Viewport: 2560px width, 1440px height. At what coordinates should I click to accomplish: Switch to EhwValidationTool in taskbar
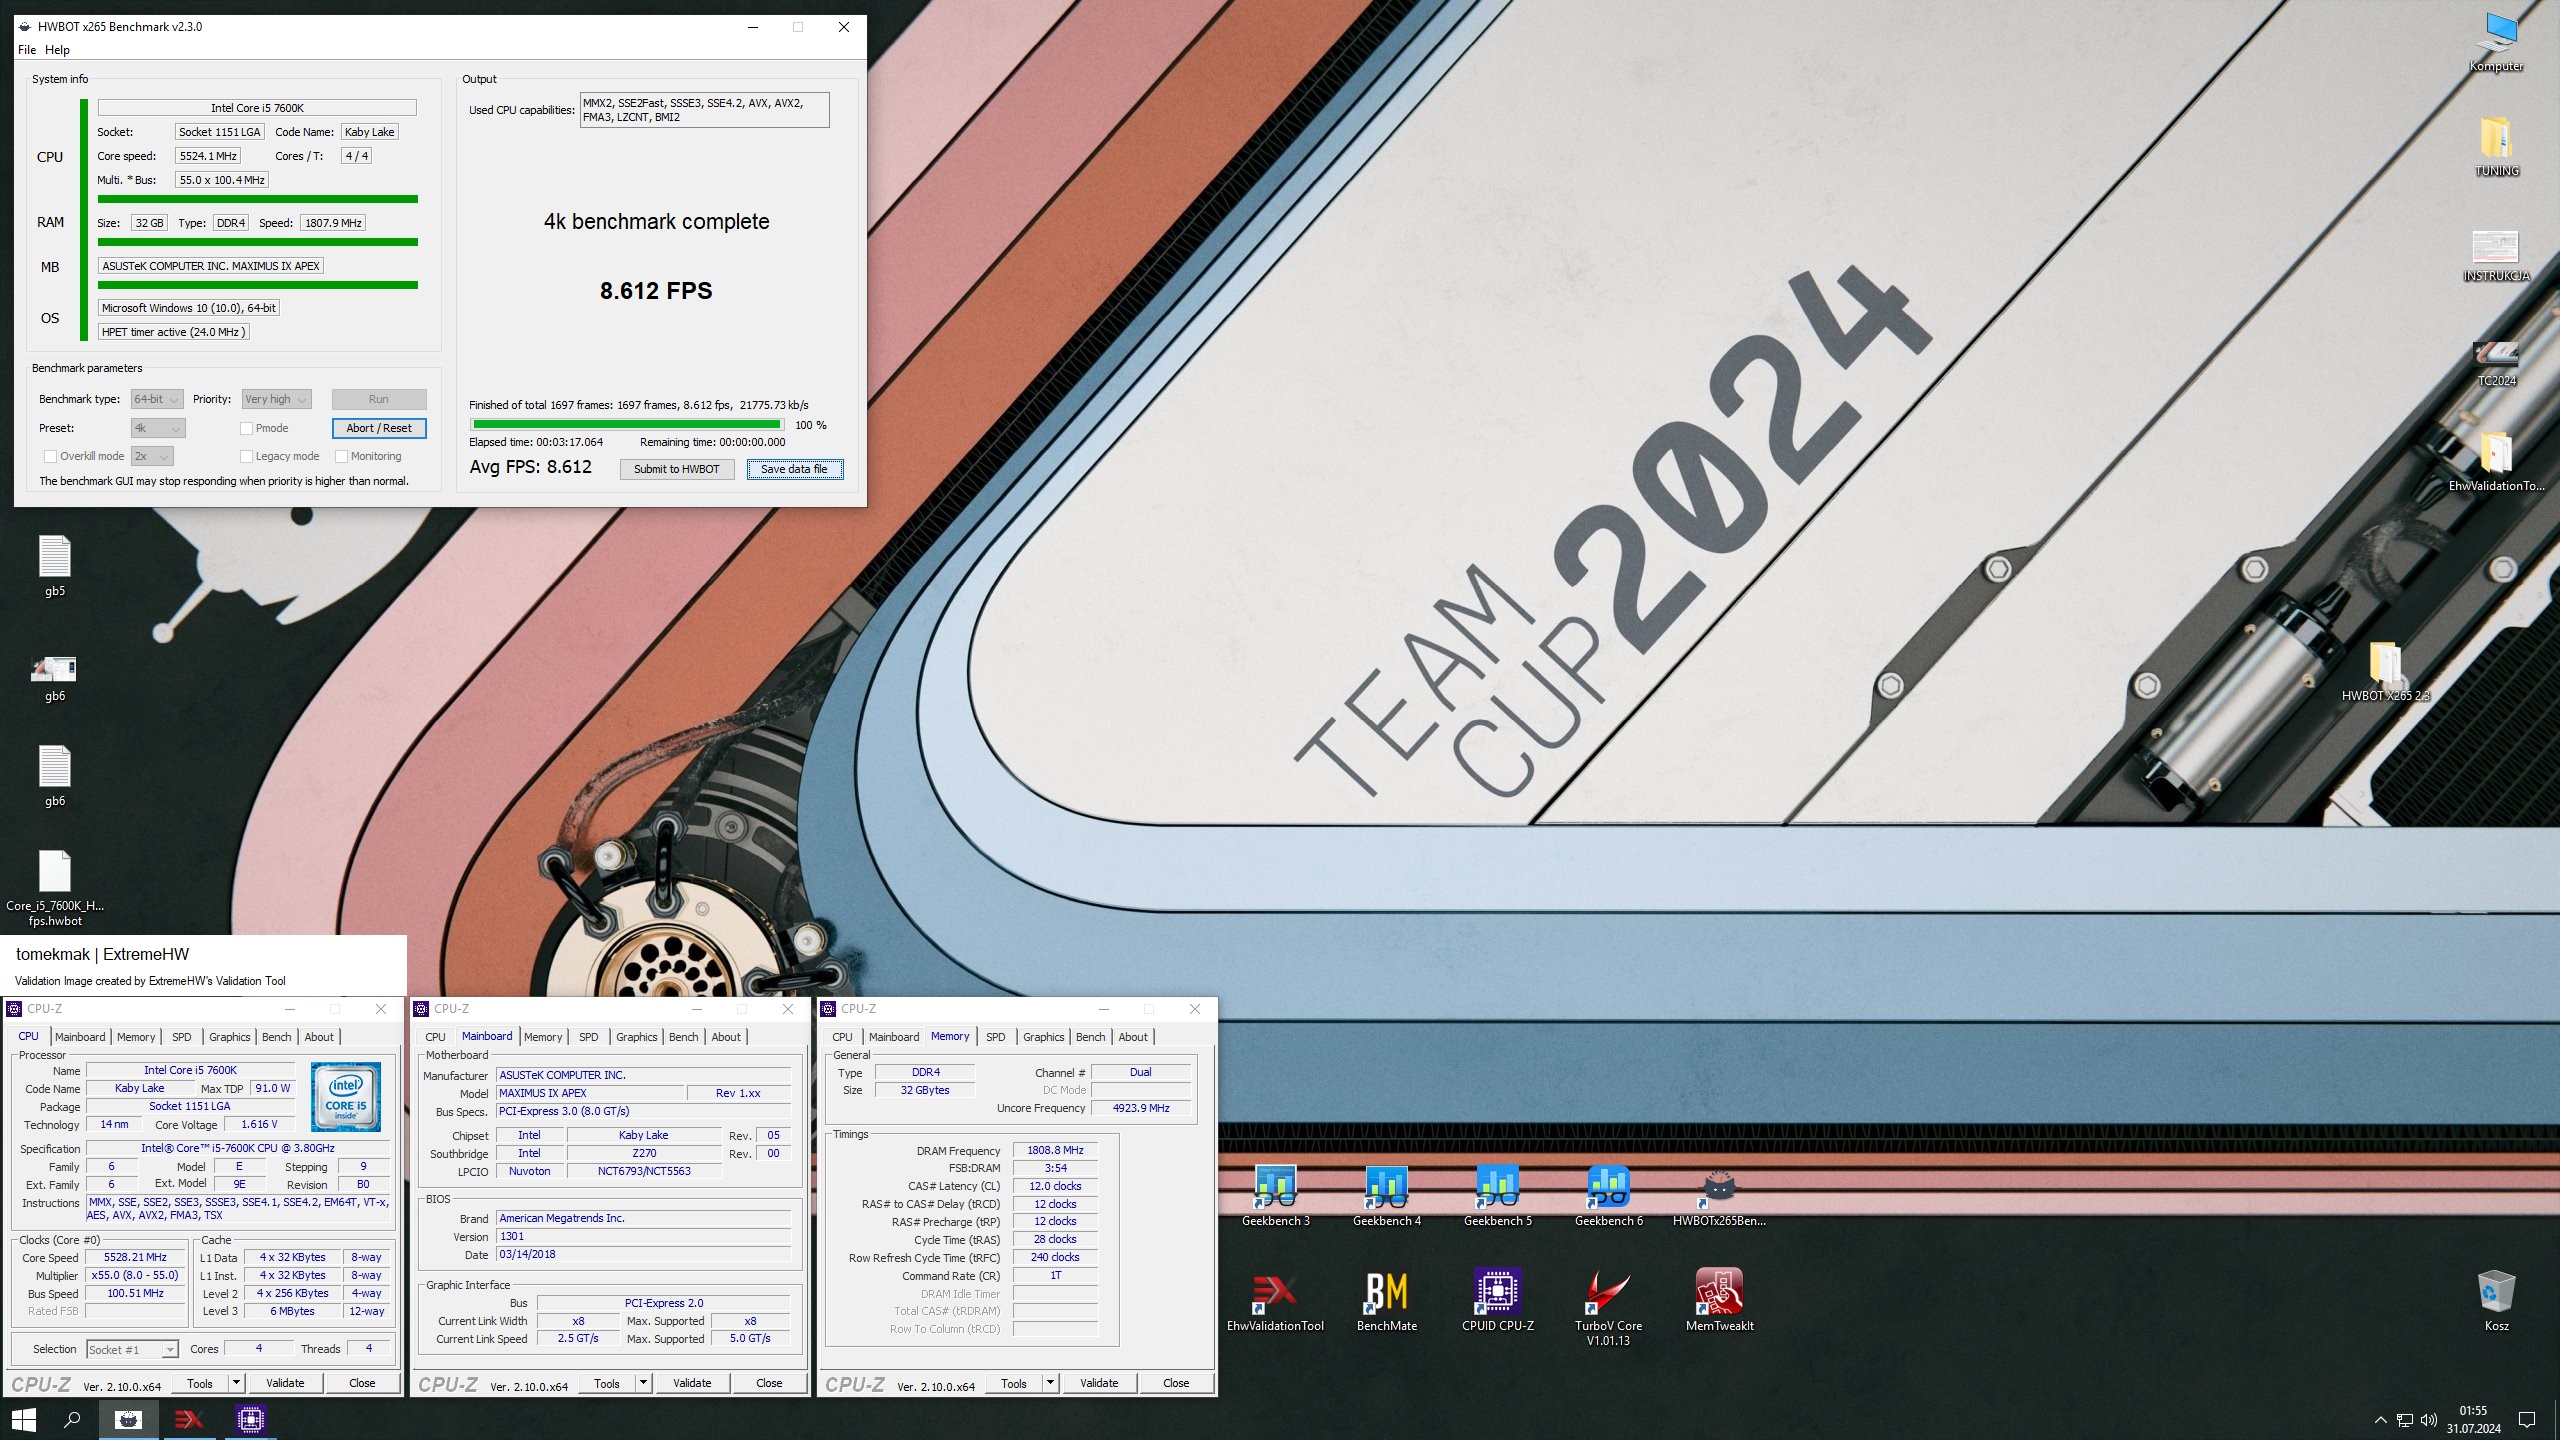[x=189, y=1419]
